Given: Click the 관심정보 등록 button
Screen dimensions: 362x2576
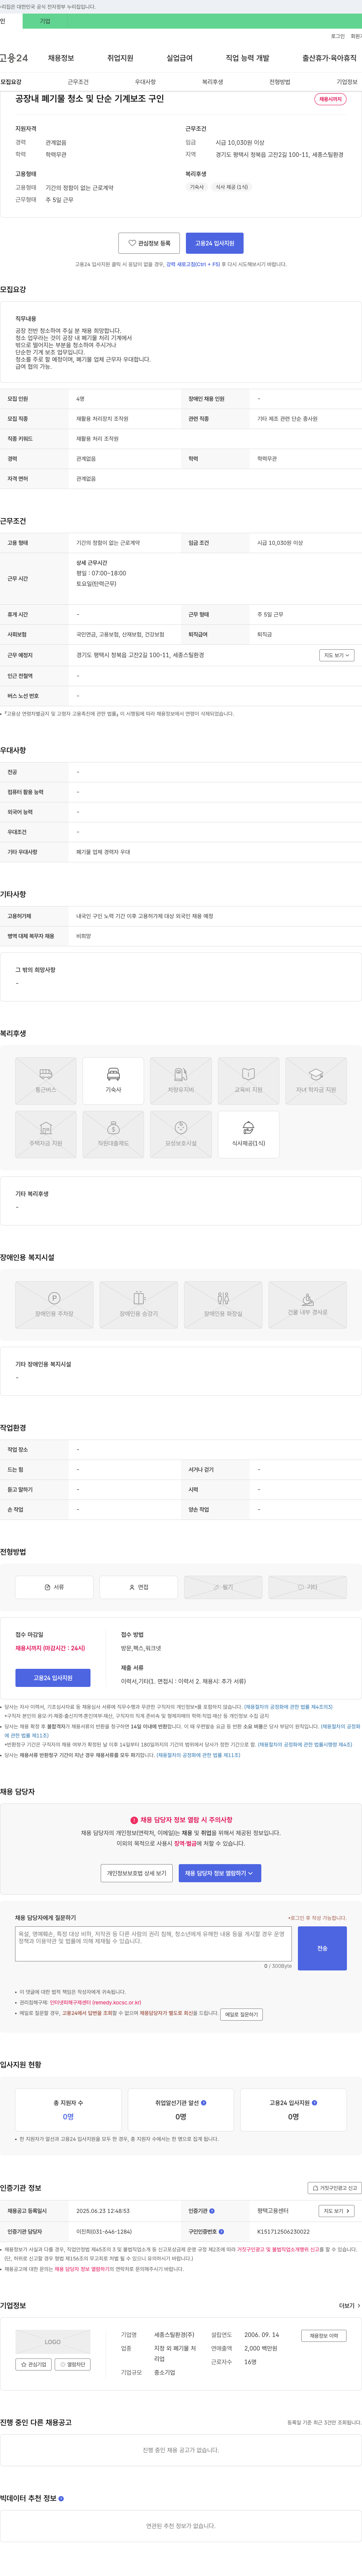Looking at the screenshot, I should [149, 243].
